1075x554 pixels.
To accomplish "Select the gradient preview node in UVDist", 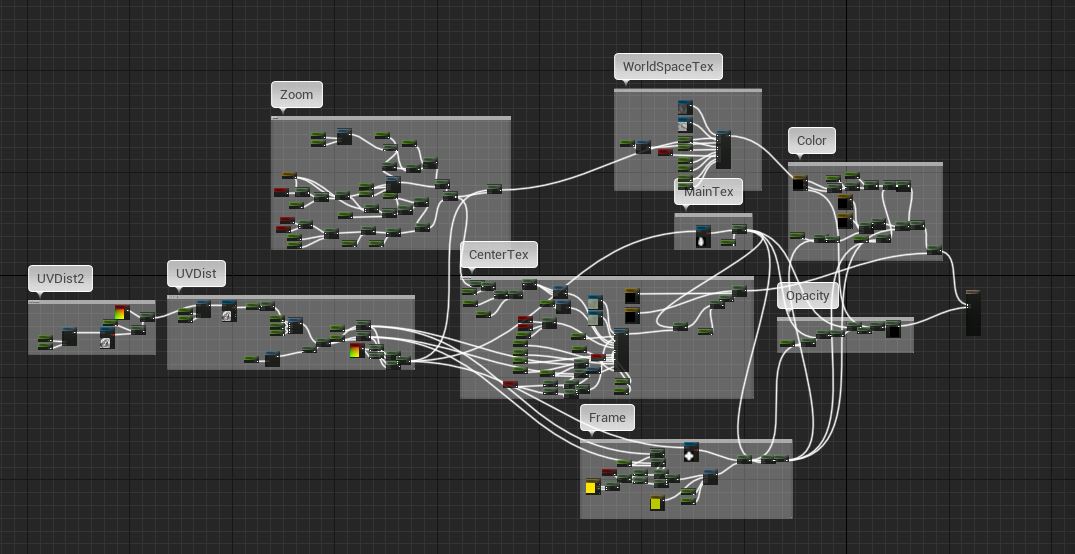I will [x=356, y=350].
